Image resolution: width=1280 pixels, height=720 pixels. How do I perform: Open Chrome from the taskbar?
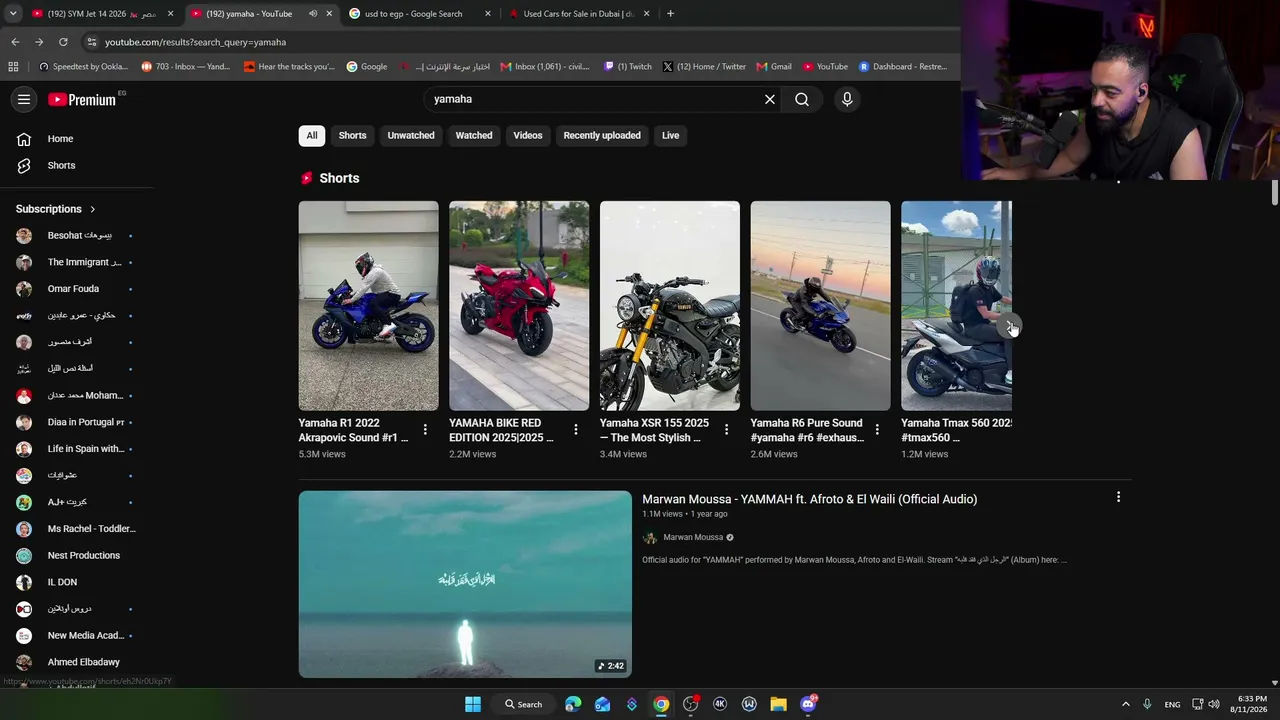(661, 704)
